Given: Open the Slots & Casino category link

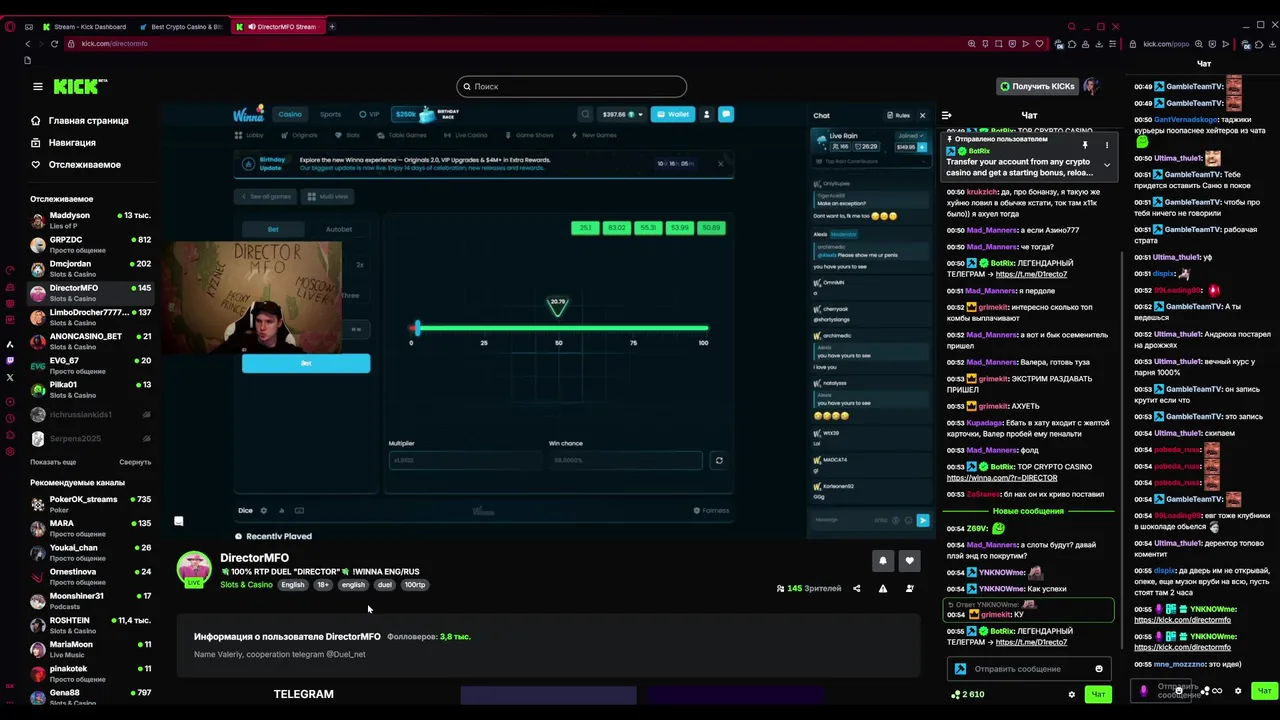Looking at the screenshot, I should tap(246, 585).
